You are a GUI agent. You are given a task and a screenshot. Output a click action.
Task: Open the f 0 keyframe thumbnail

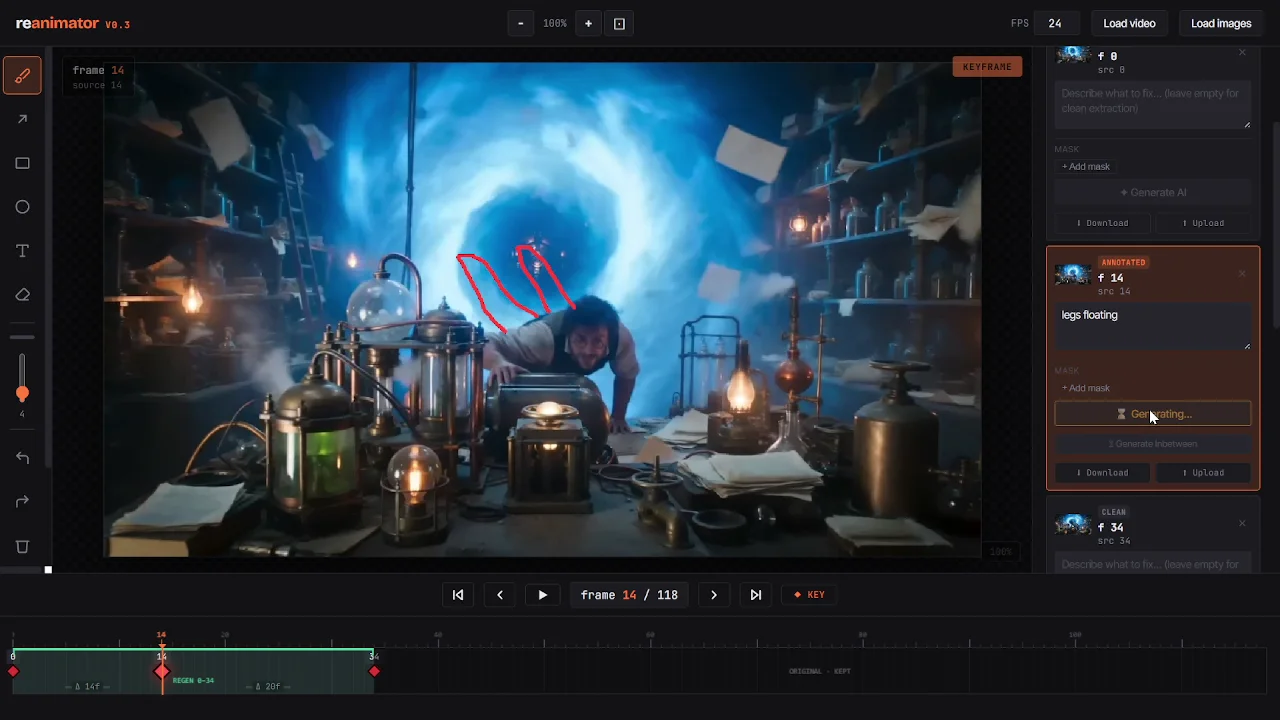[1073, 54]
